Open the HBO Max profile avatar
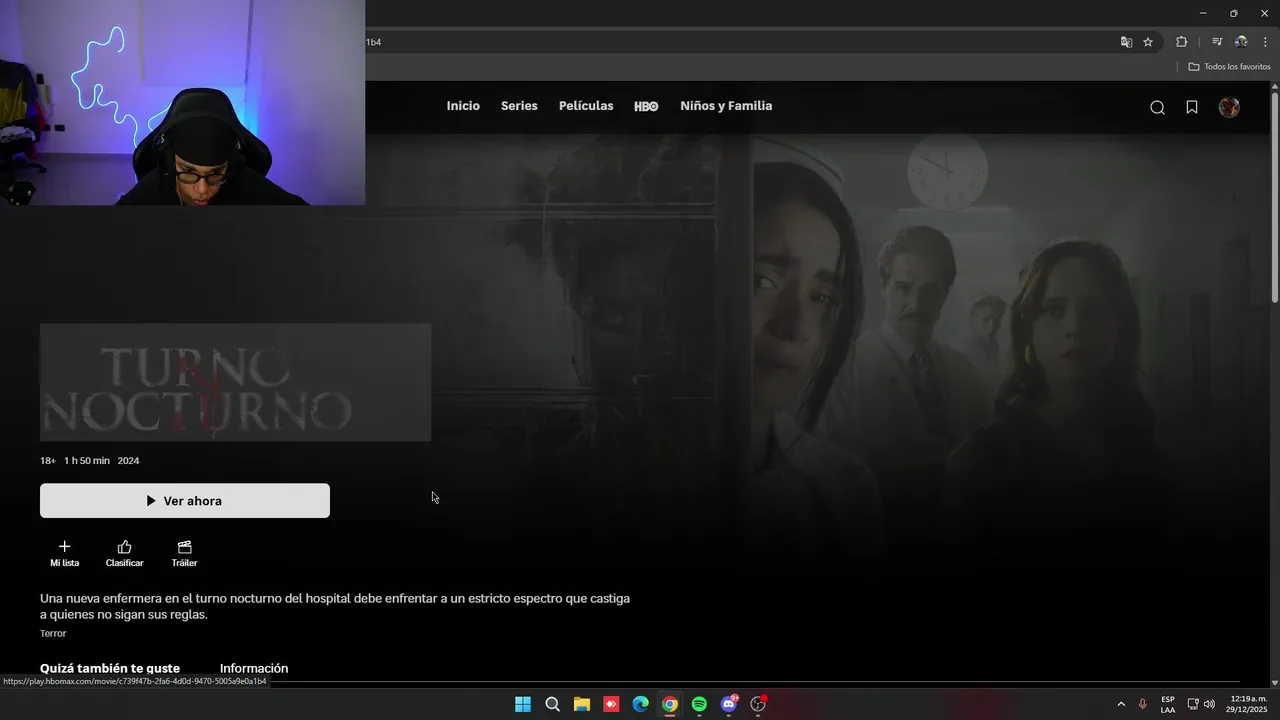The width and height of the screenshot is (1280, 720). [x=1229, y=107]
